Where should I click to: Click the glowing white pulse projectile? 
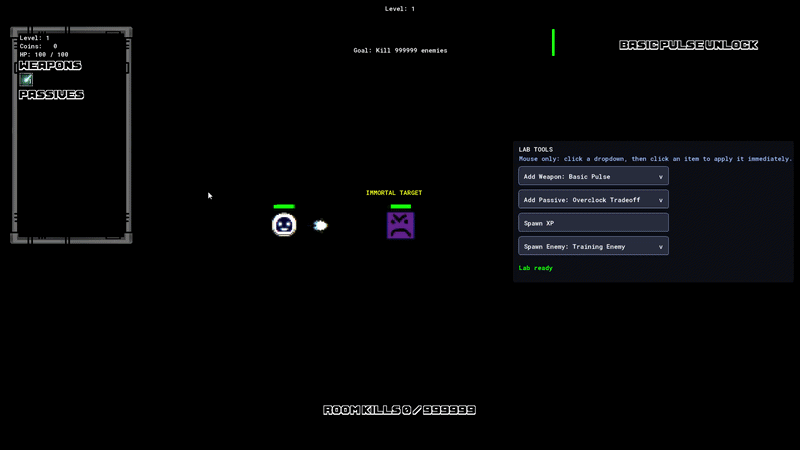coord(320,225)
